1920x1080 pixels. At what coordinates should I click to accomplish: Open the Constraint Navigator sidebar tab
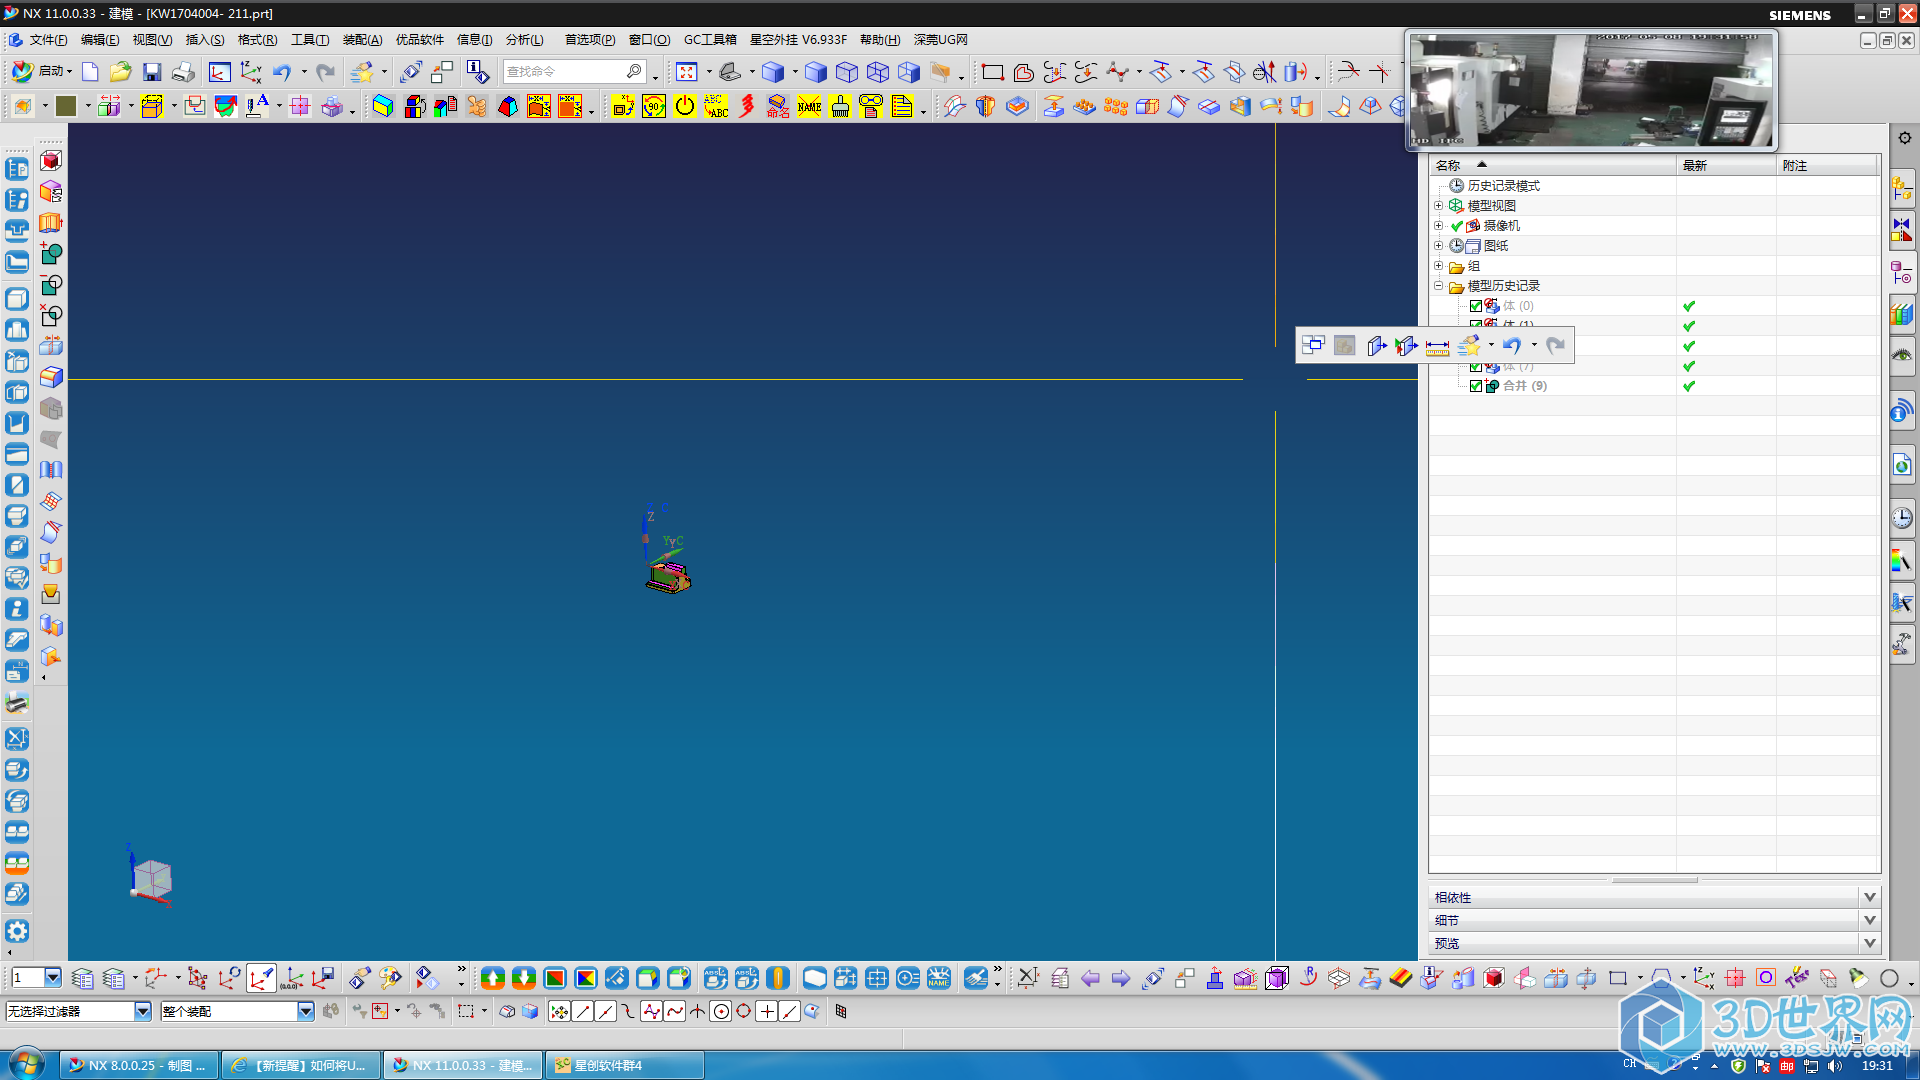[x=1902, y=229]
